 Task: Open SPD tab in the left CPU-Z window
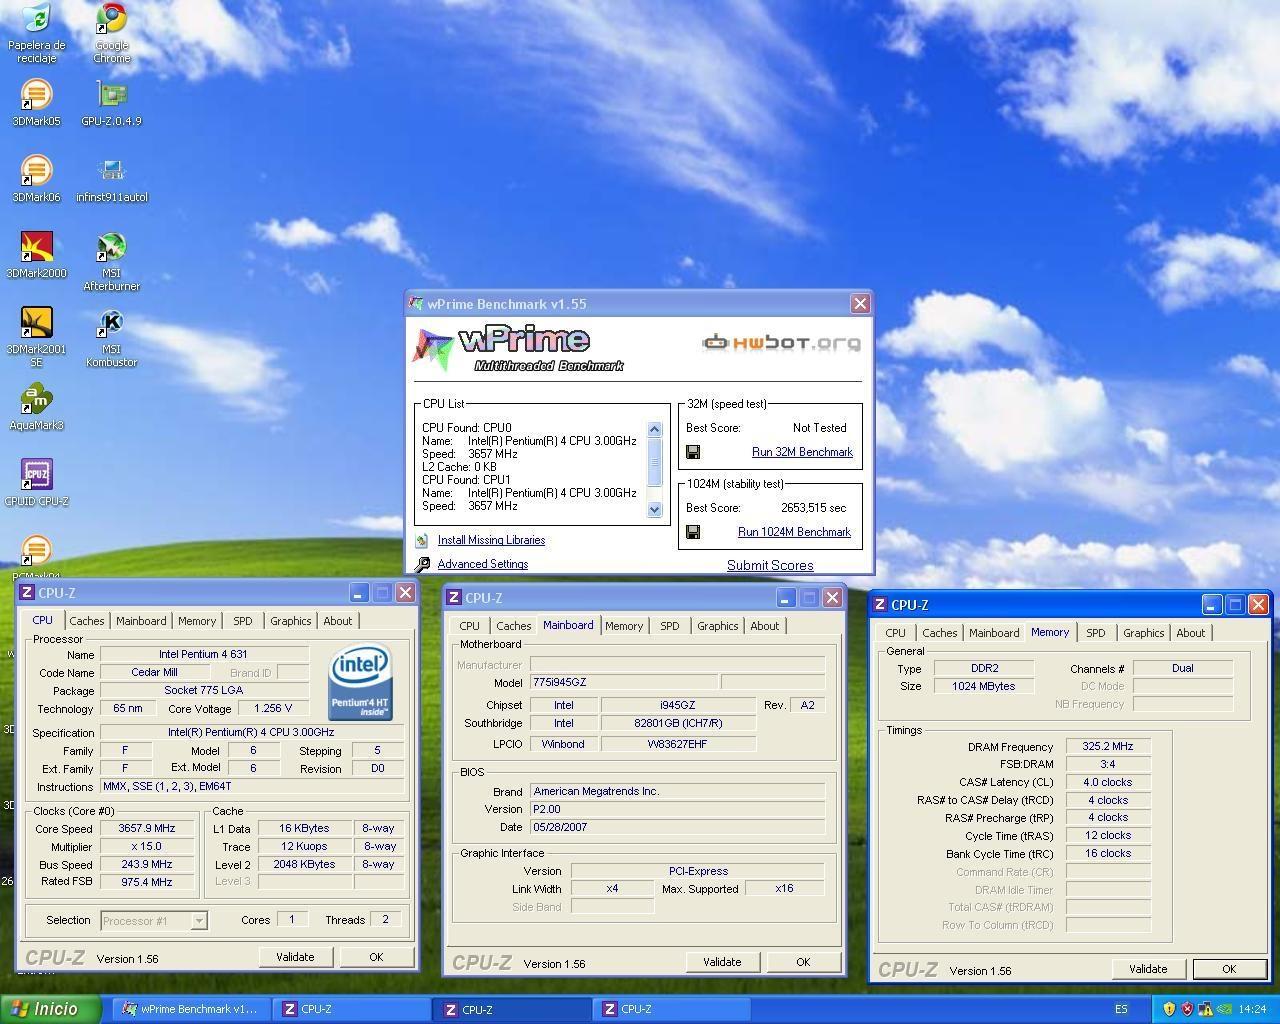(243, 621)
